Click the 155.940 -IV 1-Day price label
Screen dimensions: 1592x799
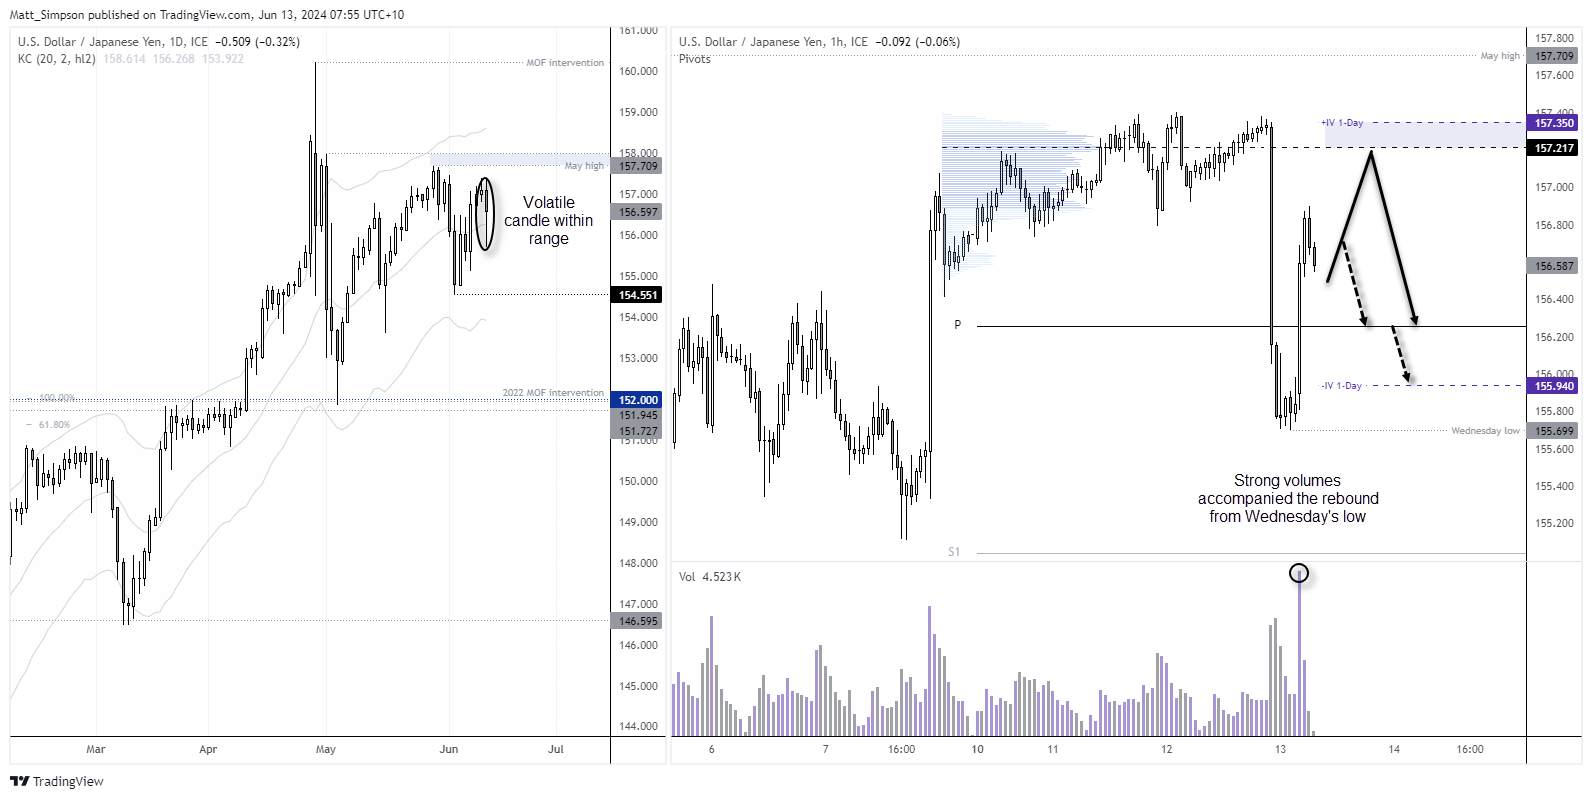tap(1554, 386)
